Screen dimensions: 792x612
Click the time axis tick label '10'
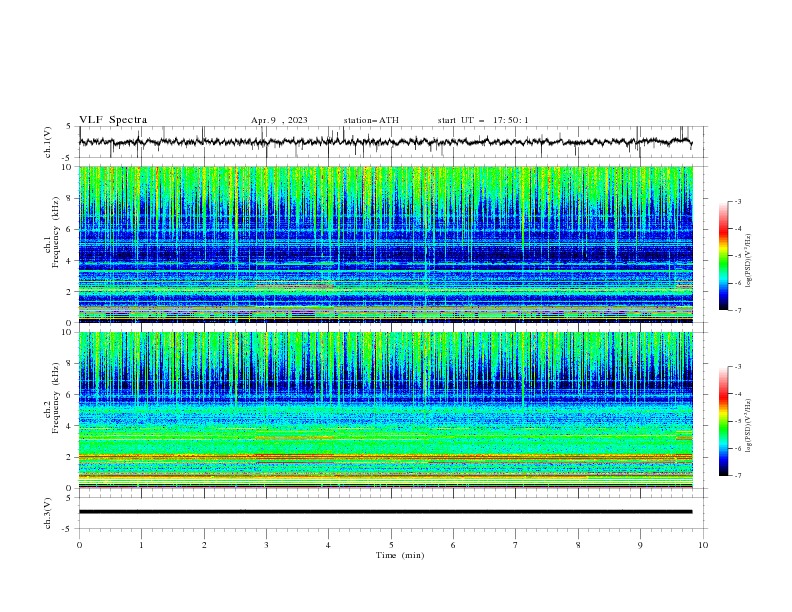[x=703, y=545]
